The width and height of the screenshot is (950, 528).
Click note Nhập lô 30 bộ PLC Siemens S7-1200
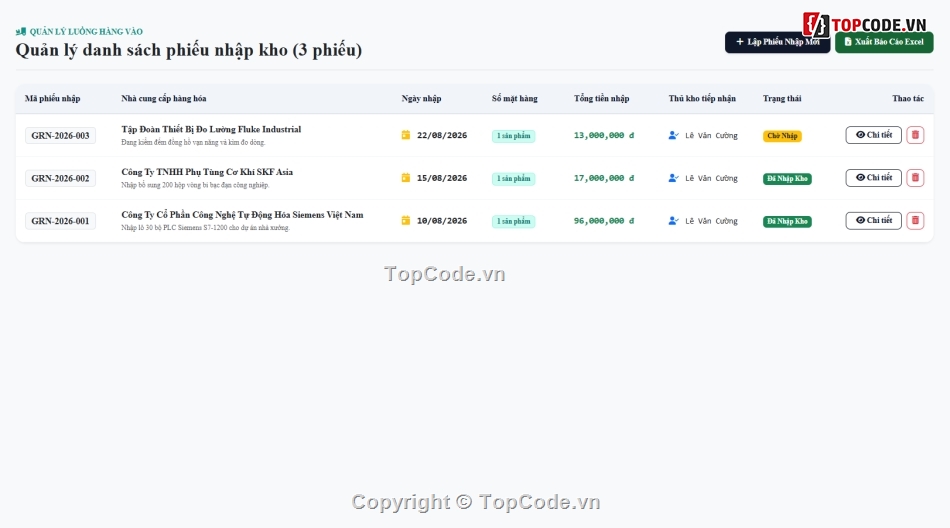point(205,228)
